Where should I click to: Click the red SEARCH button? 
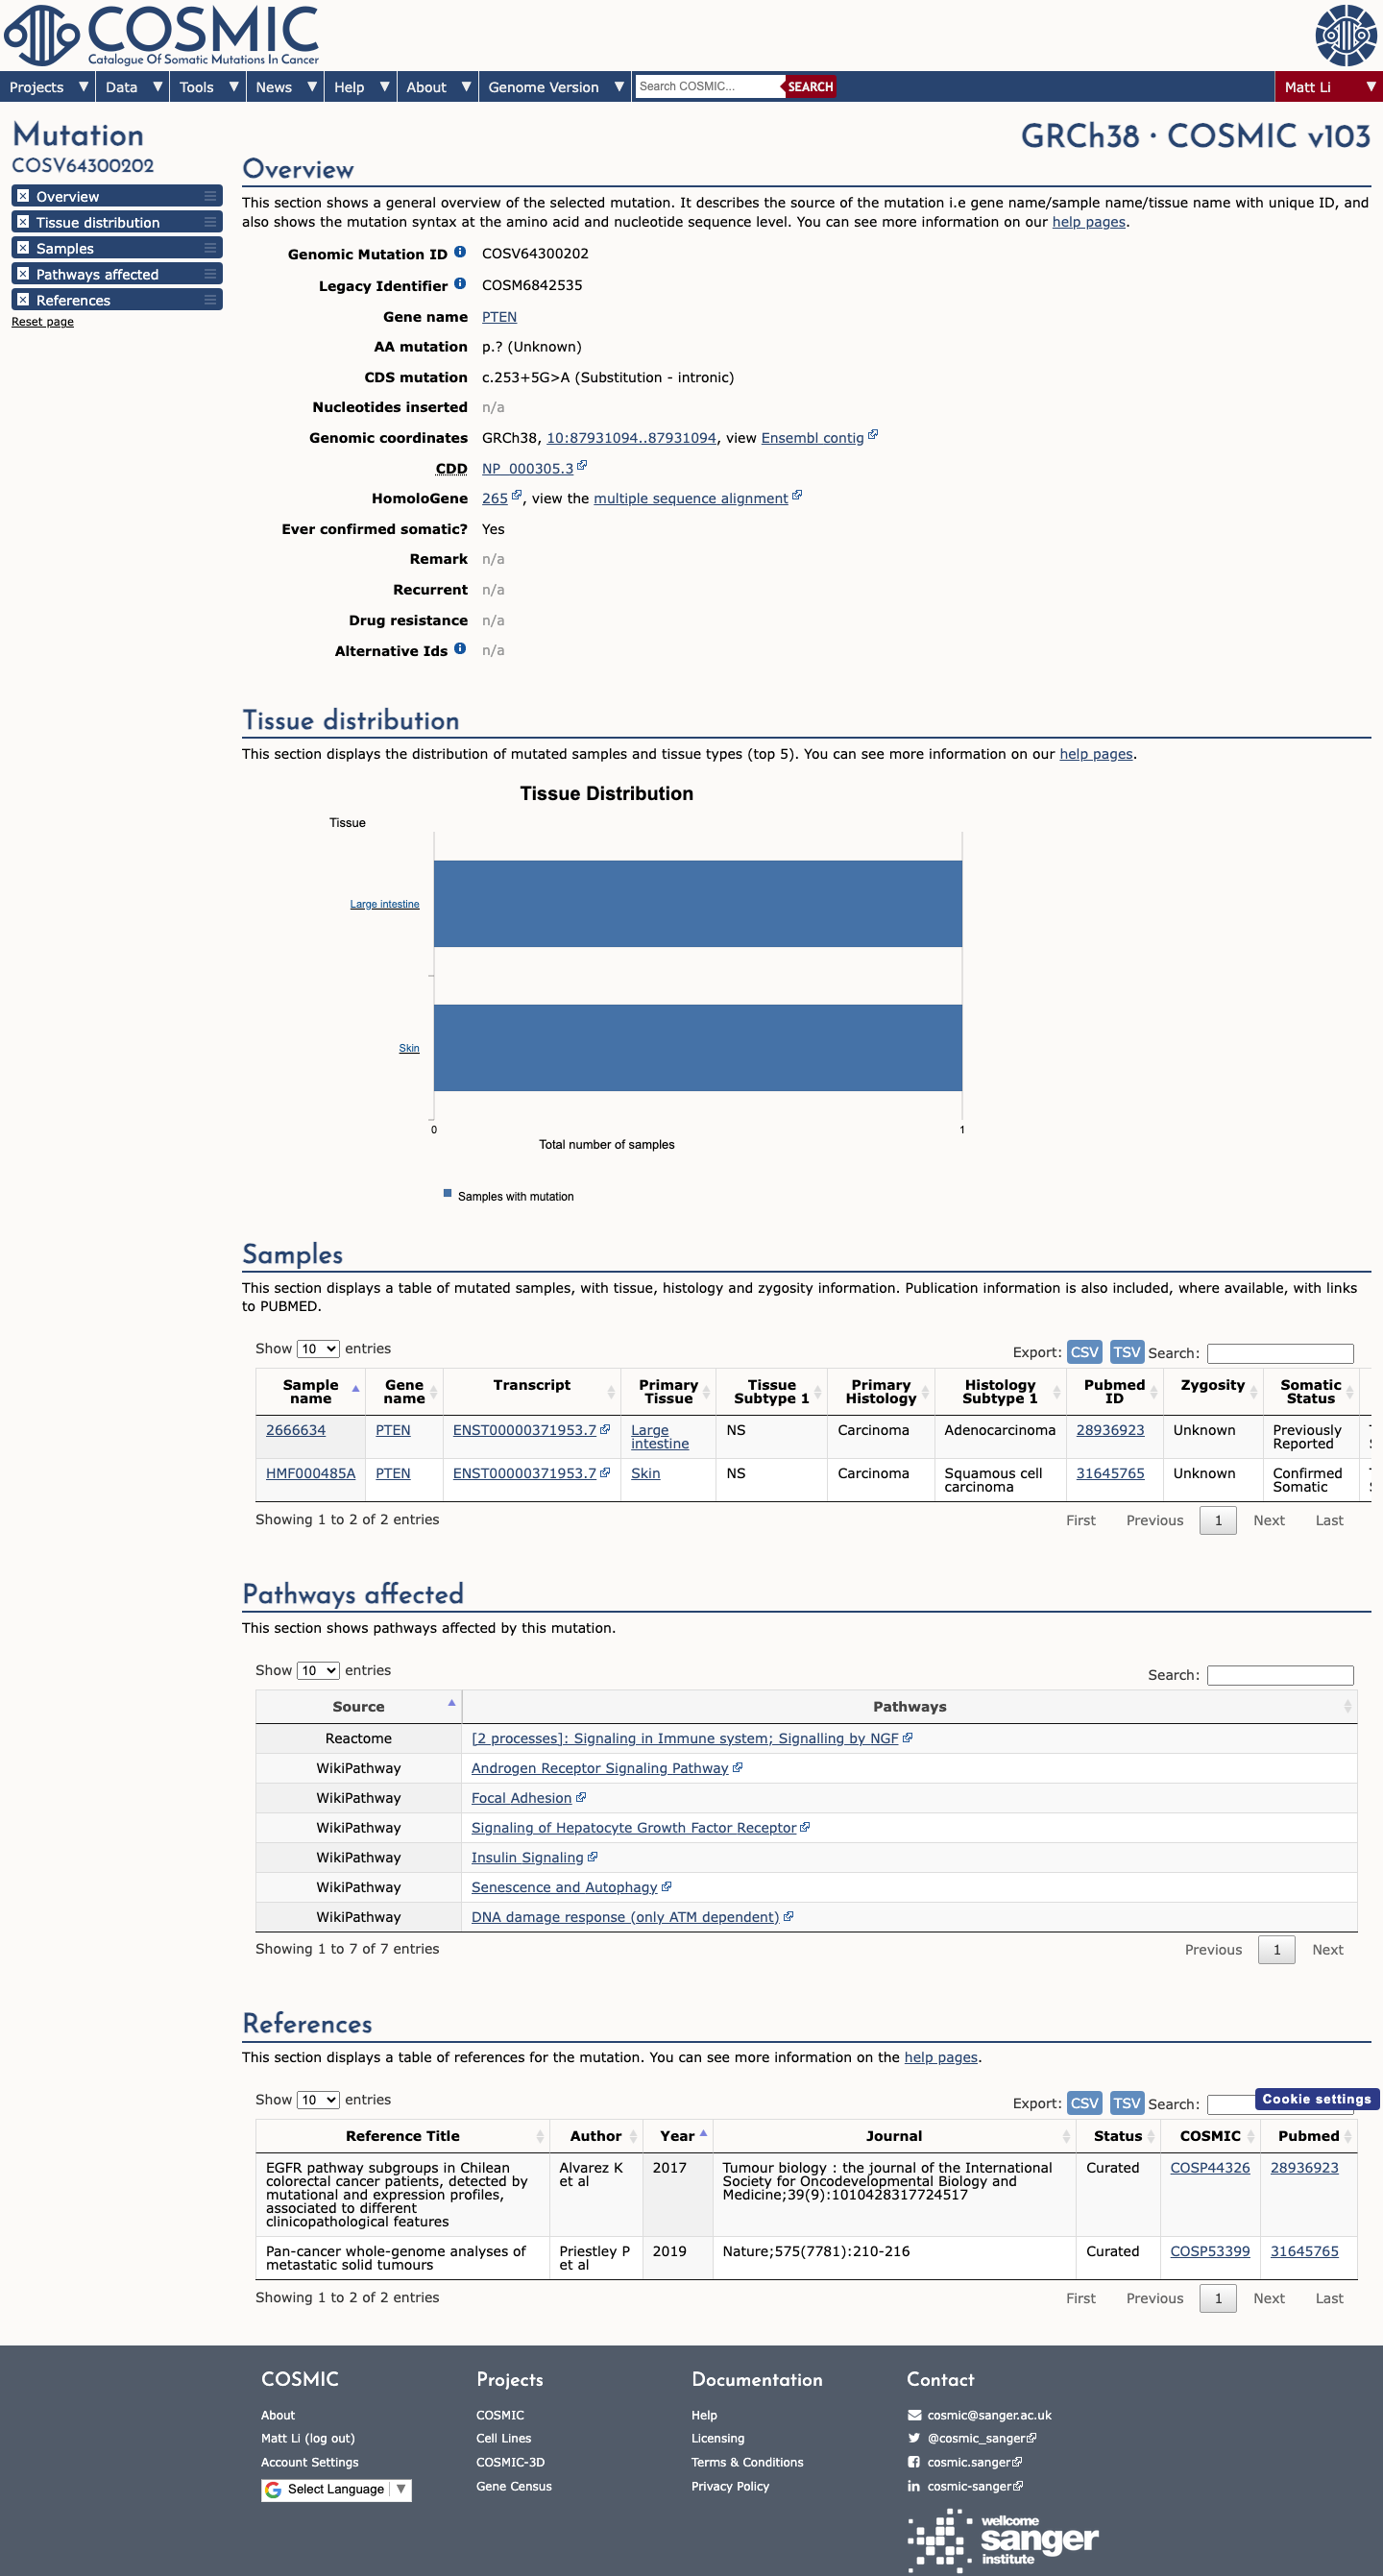coord(809,86)
